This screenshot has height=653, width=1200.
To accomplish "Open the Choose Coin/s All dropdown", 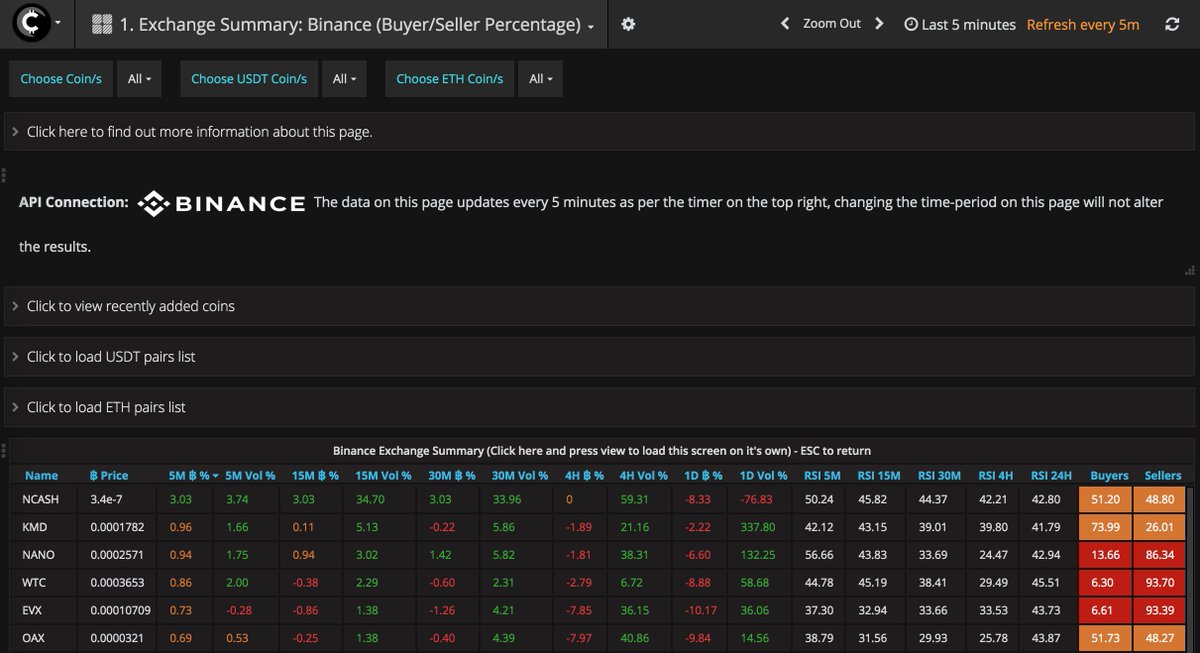I will pos(140,79).
